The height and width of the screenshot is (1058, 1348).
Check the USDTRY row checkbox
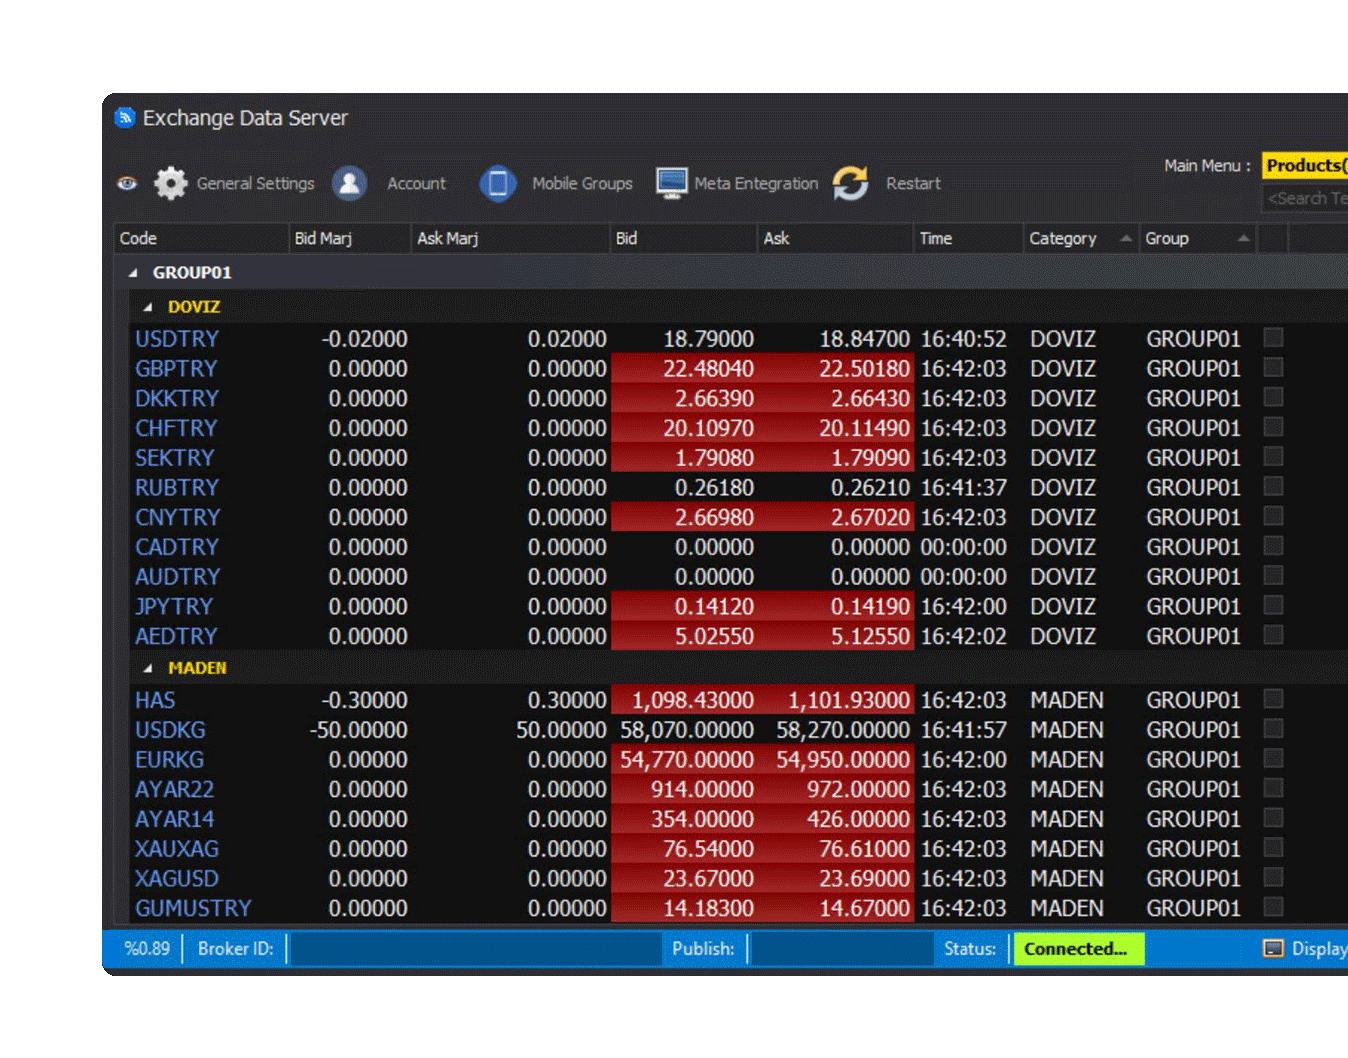[x=1273, y=338]
